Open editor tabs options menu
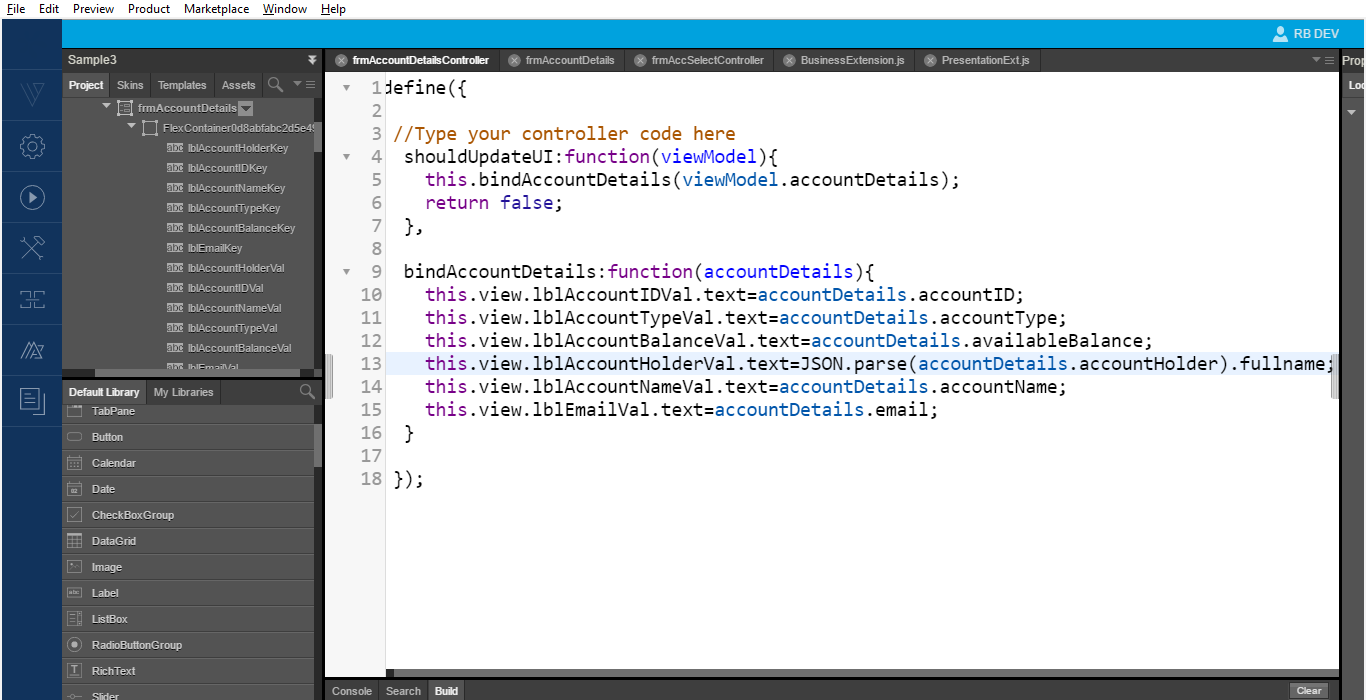This screenshot has width=1366, height=700. coord(1323,60)
